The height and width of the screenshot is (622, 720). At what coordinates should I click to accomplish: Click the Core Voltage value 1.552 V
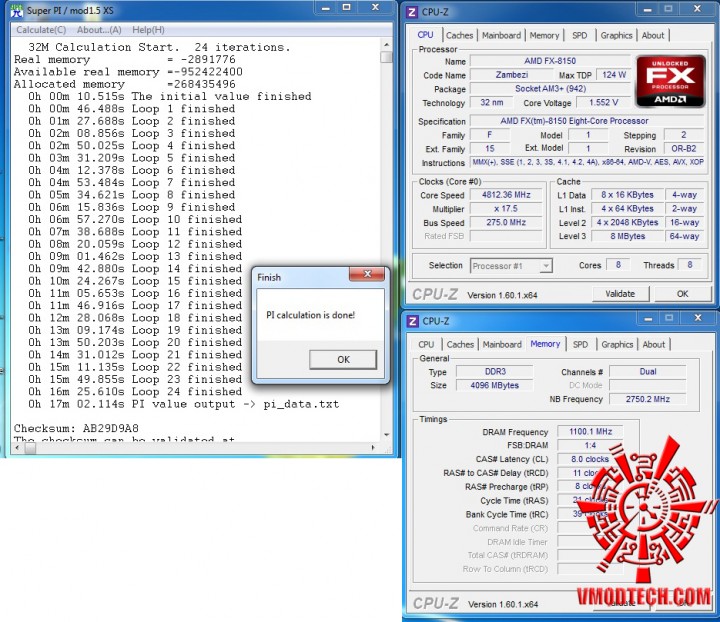point(603,102)
